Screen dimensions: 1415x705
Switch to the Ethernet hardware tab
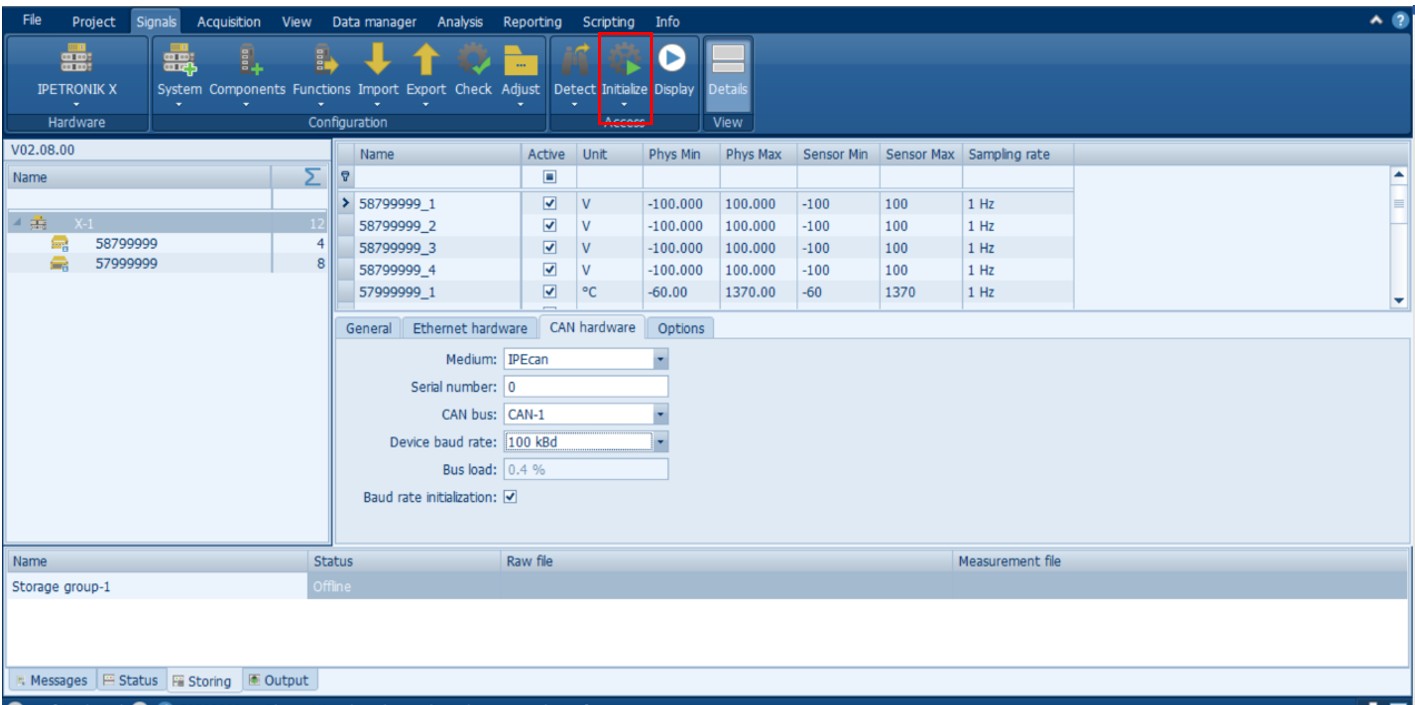coord(469,328)
